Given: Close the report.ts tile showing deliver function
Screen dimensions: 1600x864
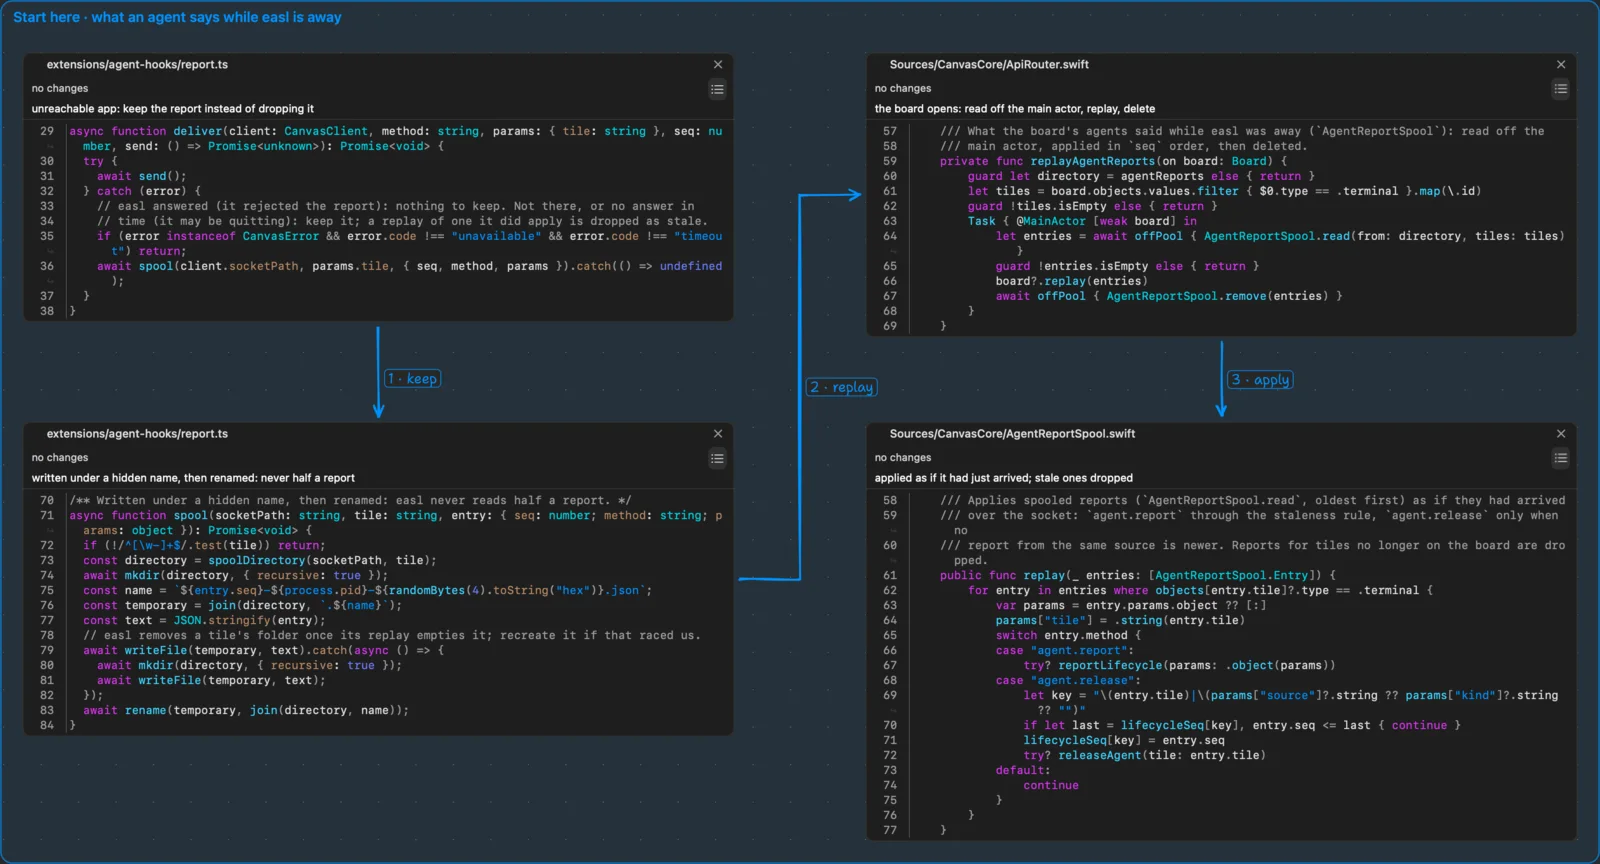Looking at the screenshot, I should click(717, 64).
